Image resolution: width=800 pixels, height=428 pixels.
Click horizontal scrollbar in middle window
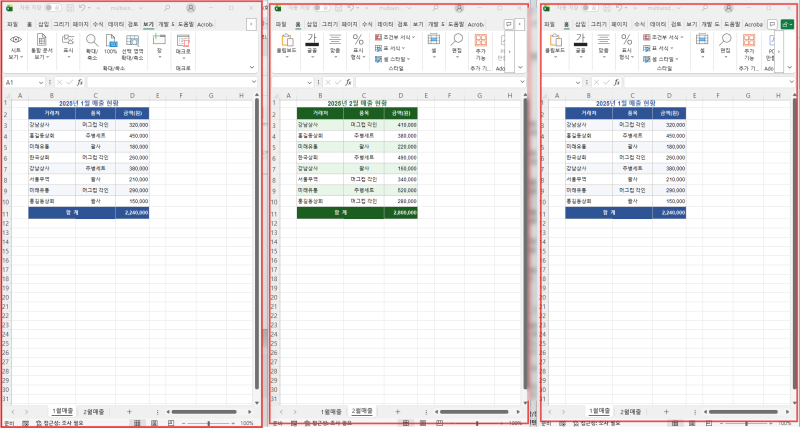click(474, 412)
